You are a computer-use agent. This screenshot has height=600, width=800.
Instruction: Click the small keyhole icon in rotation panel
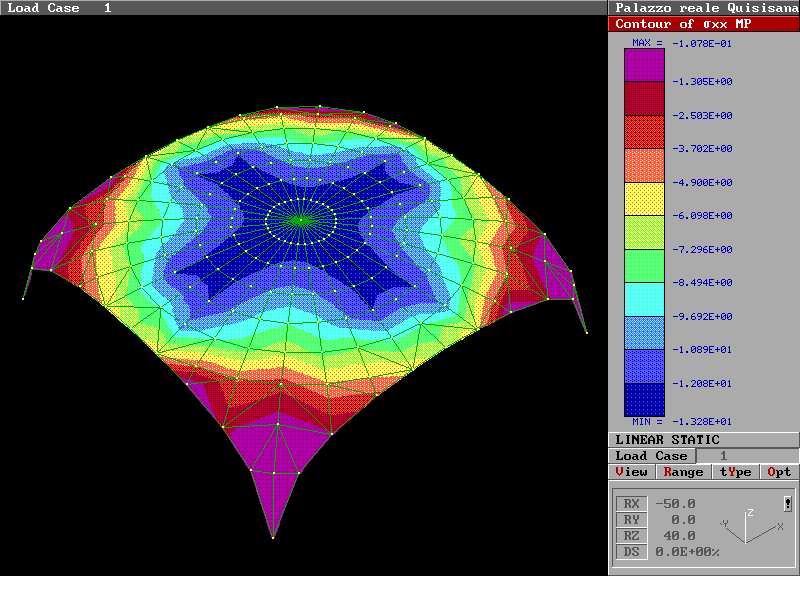tap(787, 504)
